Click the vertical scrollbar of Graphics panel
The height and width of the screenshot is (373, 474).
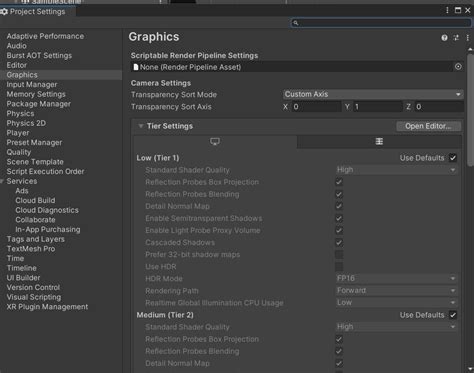[x=470, y=110]
